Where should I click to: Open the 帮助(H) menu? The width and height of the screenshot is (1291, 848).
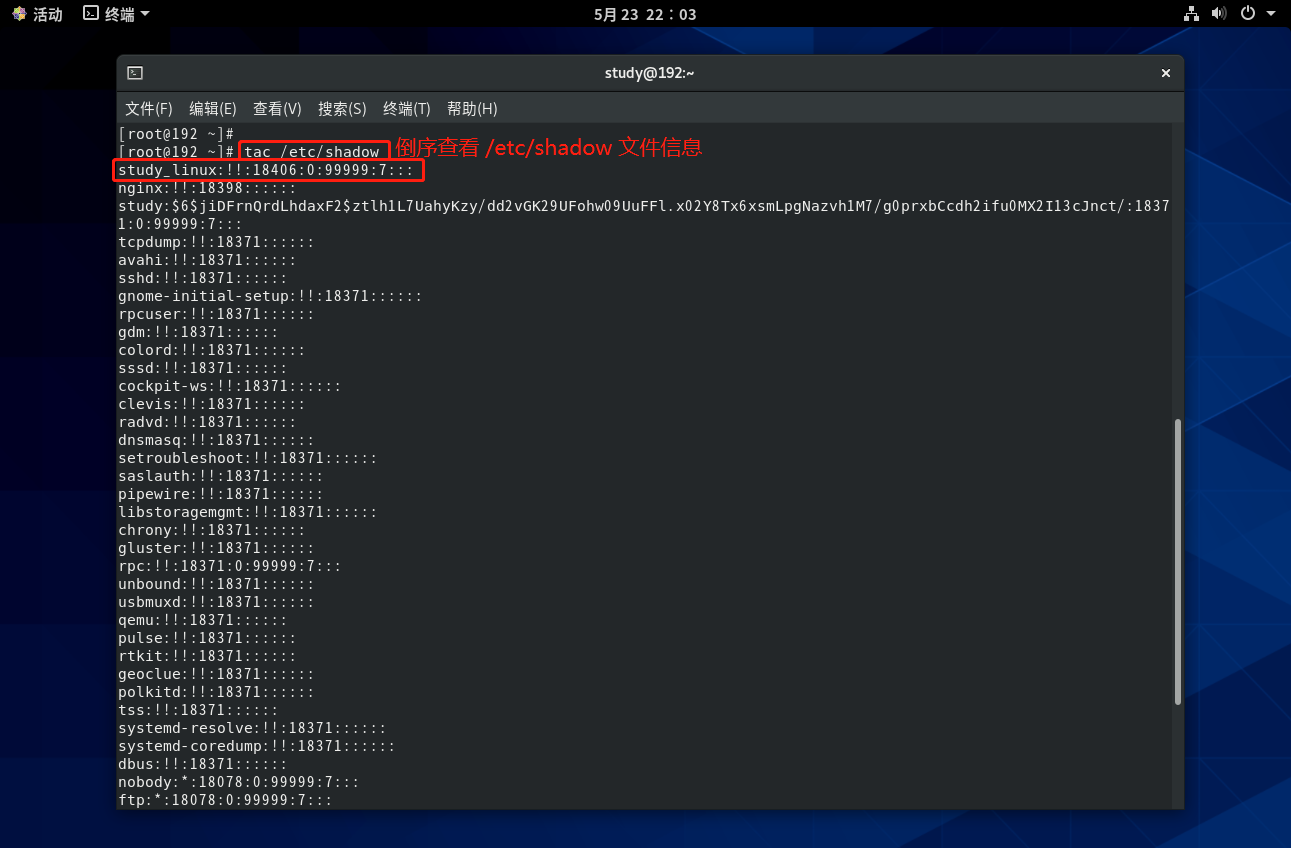coord(472,108)
